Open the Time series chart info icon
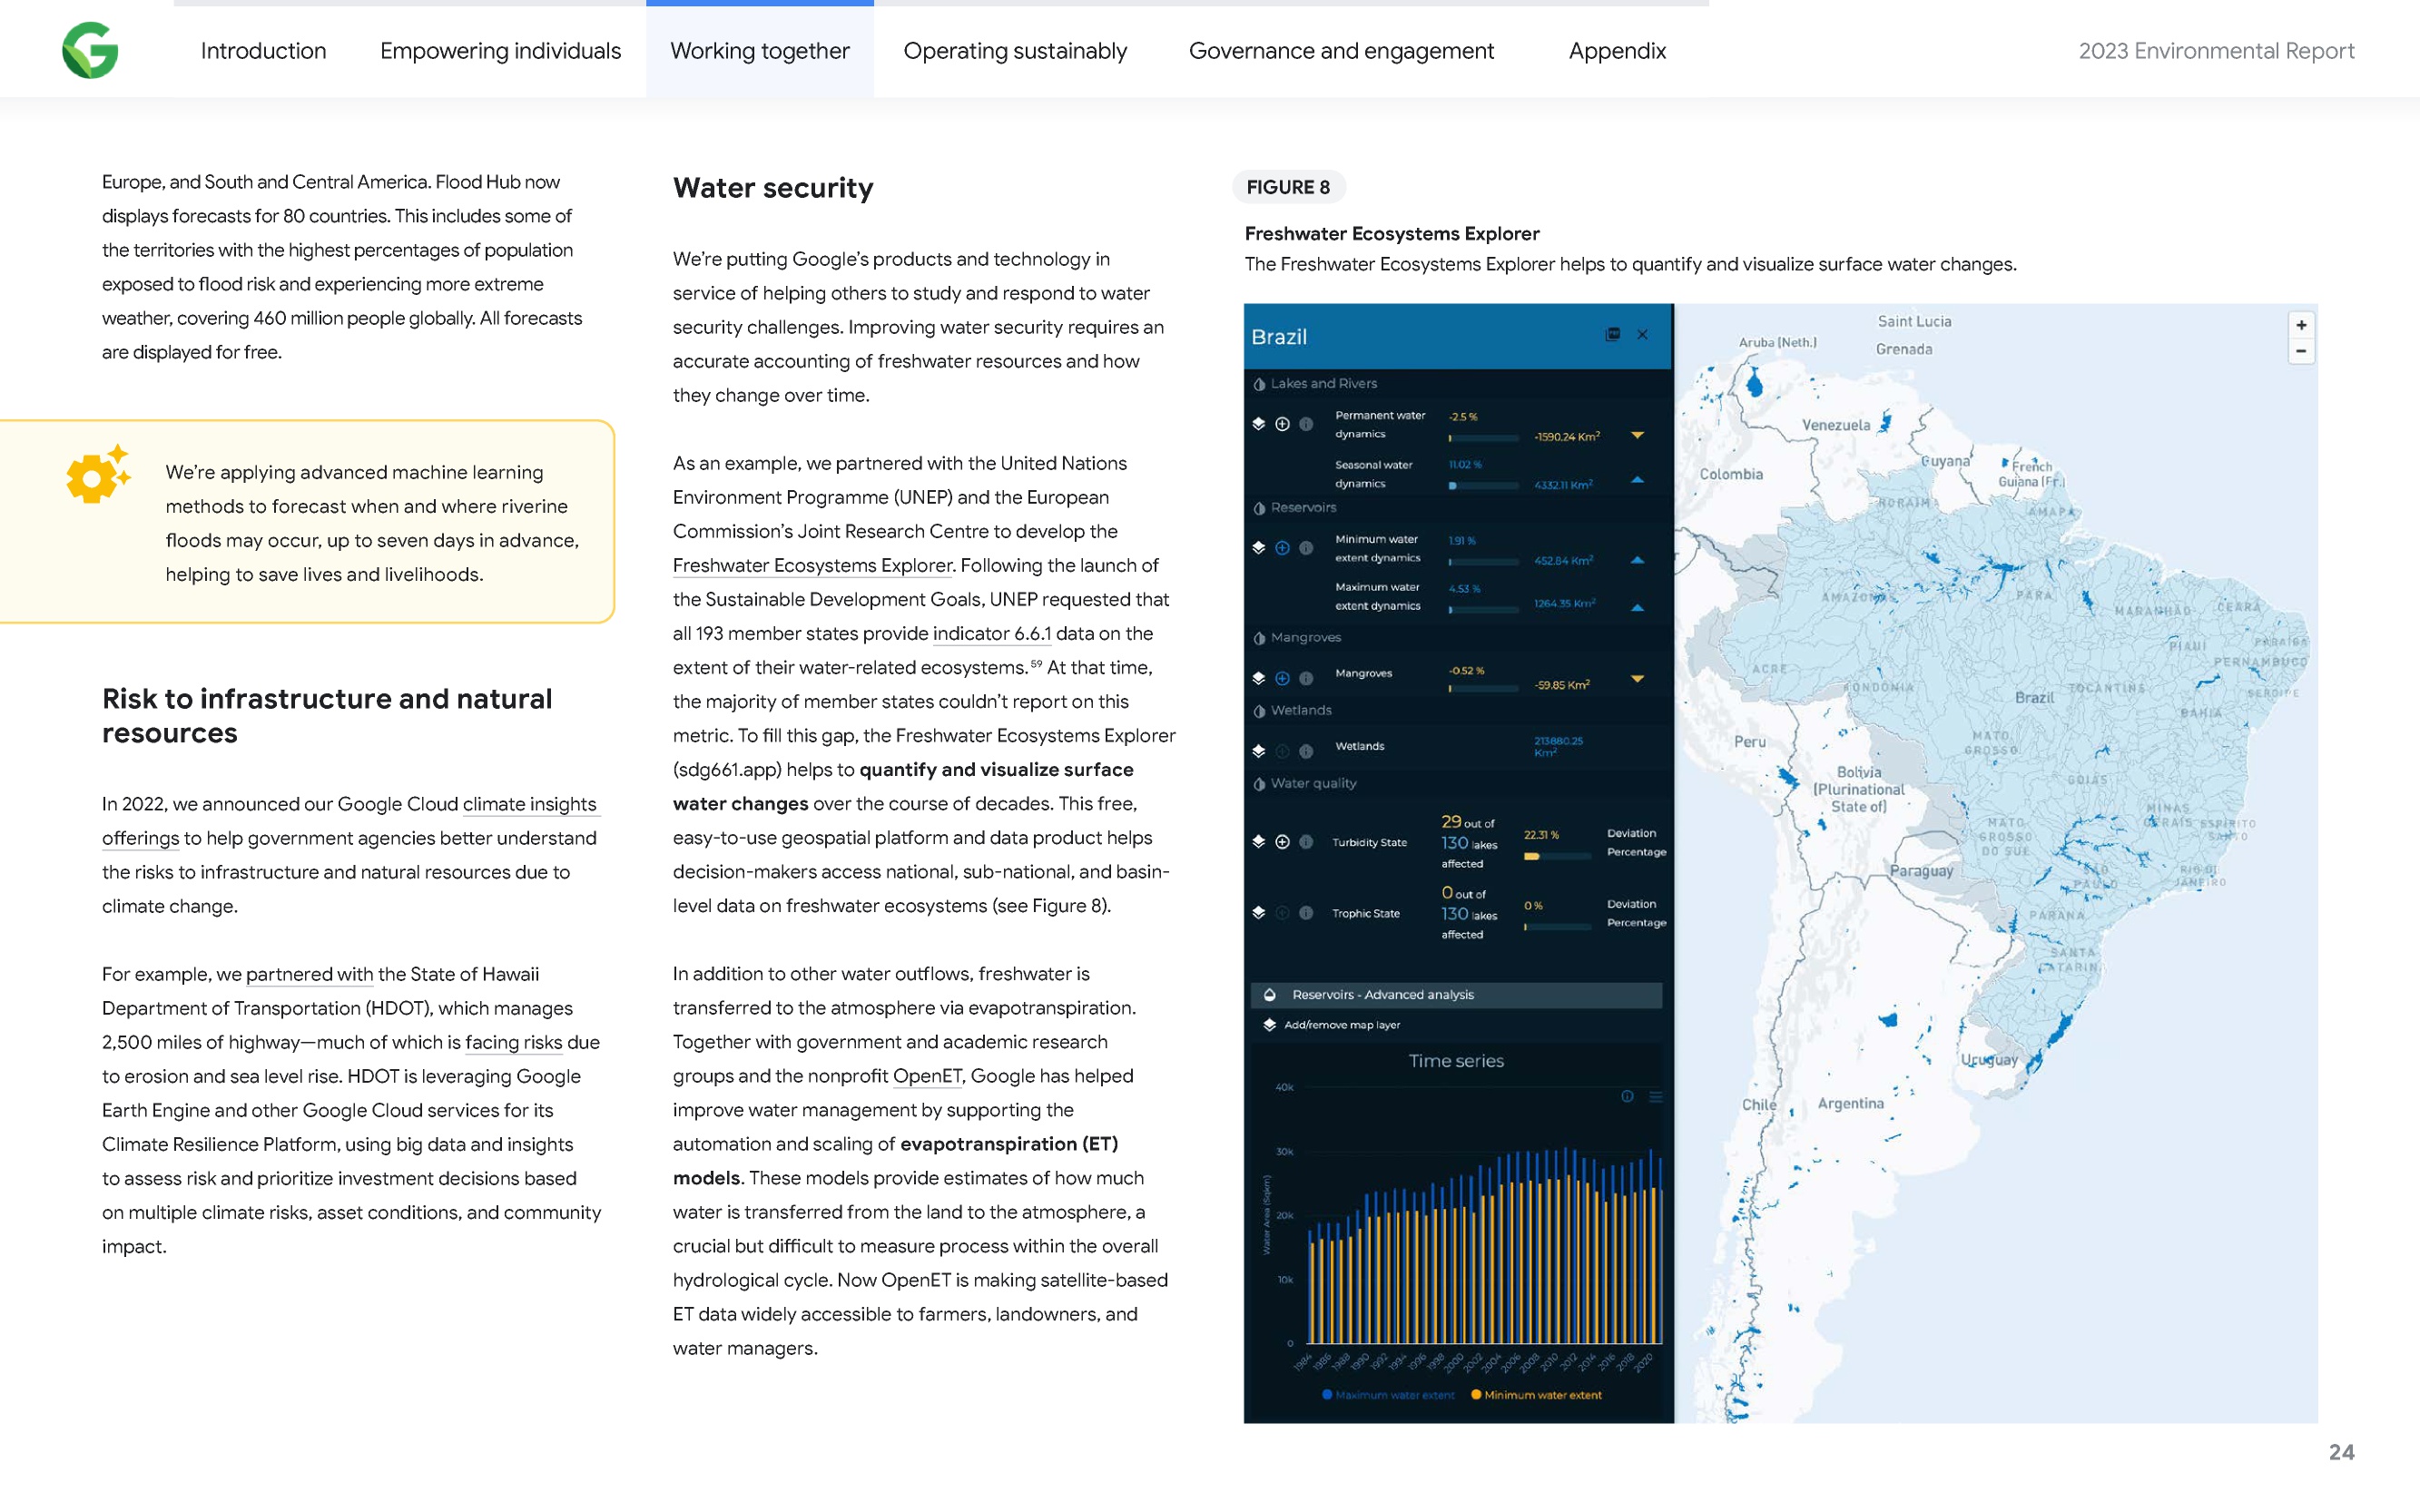The image size is (2420, 1512). click(x=1627, y=1096)
